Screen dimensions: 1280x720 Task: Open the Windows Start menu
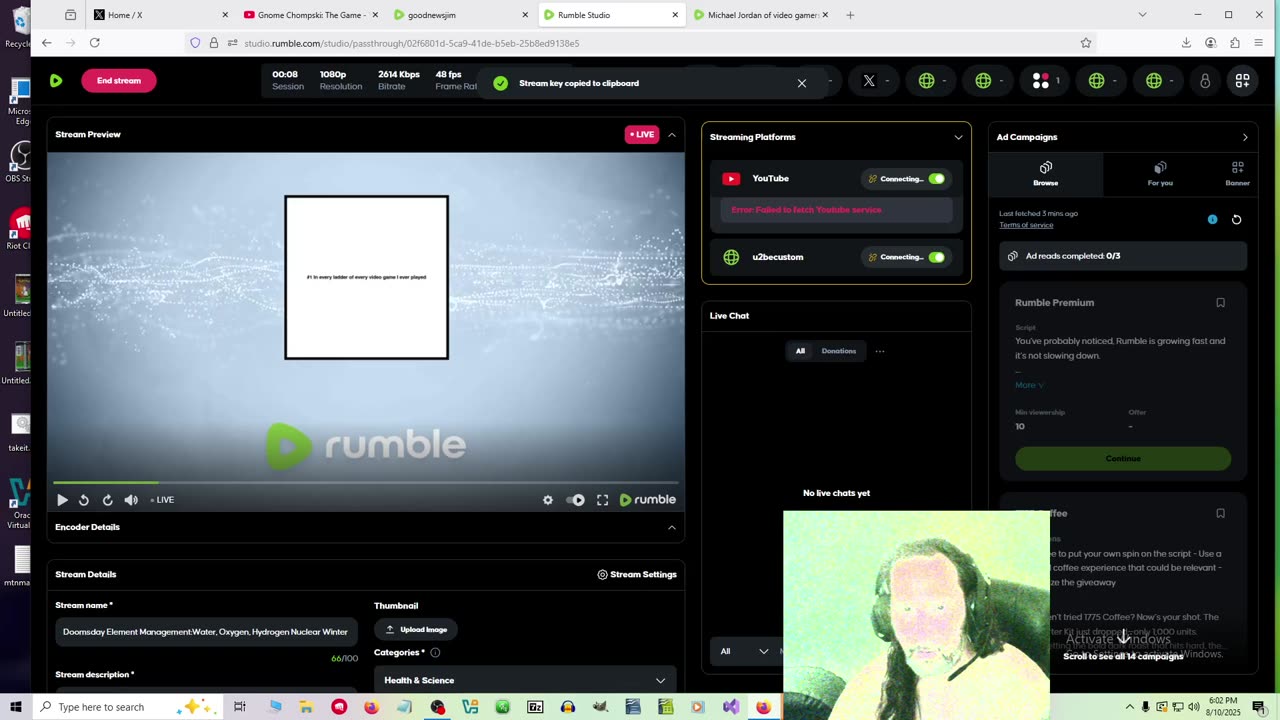(16, 707)
